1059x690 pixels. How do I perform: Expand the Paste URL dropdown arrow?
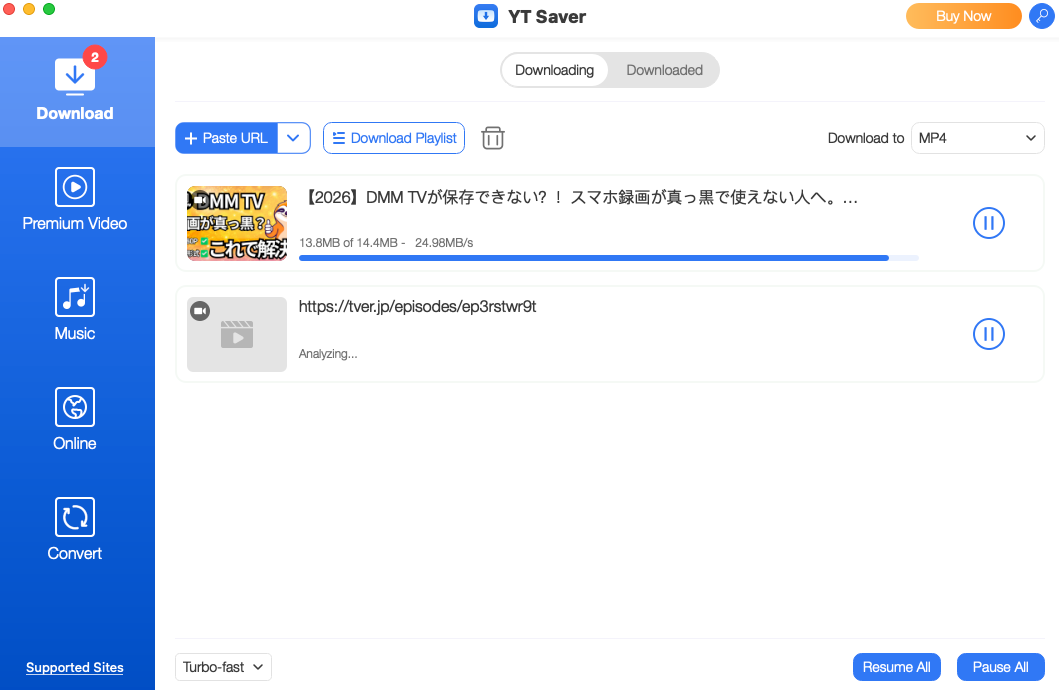294,138
